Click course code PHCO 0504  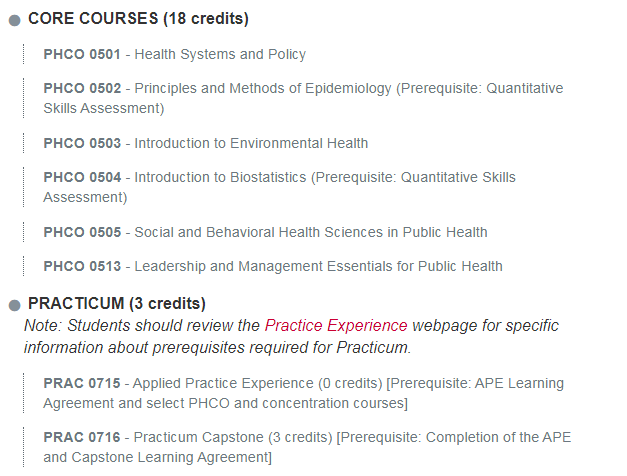coord(82,177)
